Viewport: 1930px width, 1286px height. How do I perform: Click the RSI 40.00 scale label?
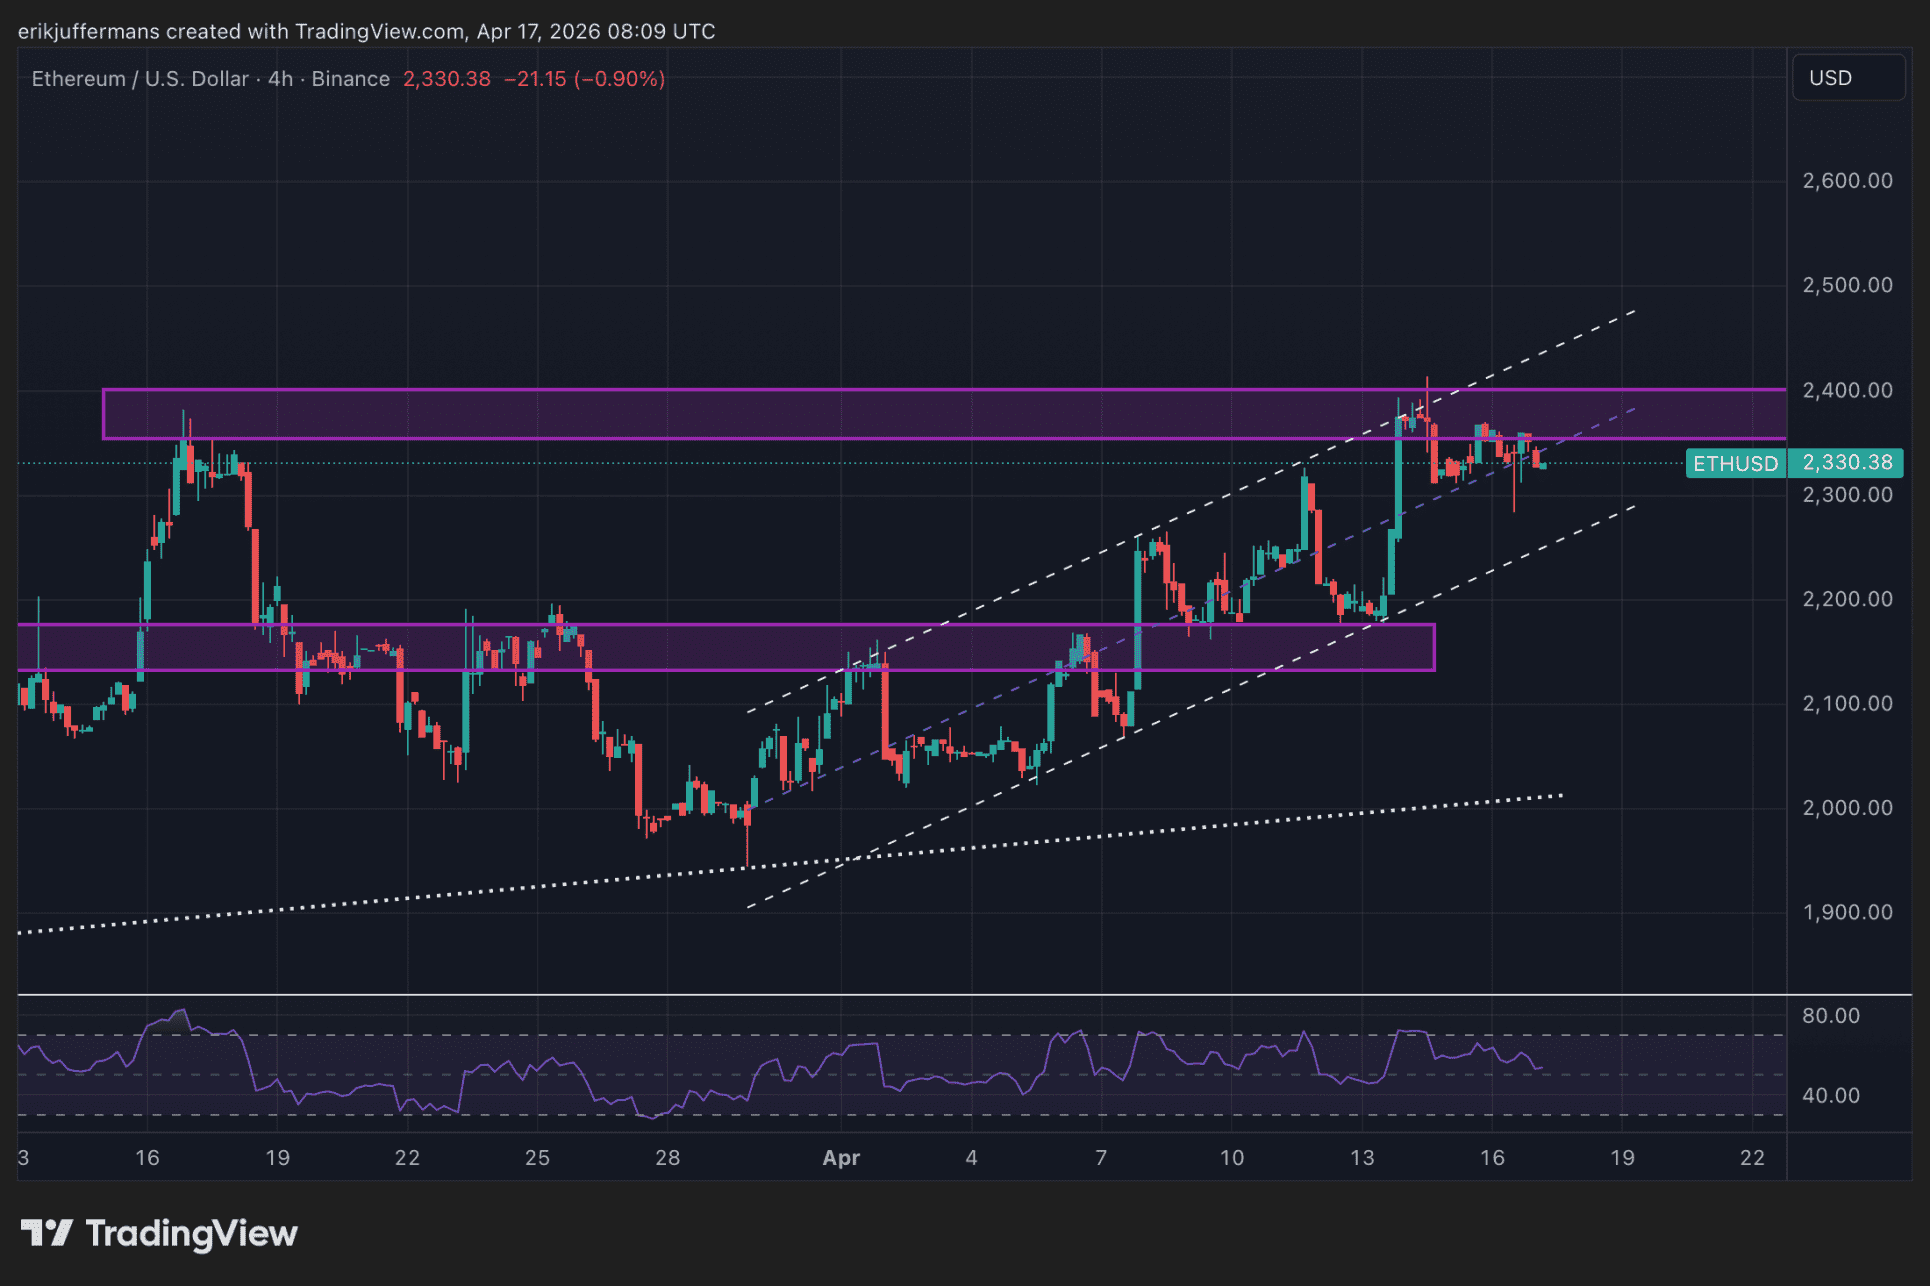(1830, 1096)
